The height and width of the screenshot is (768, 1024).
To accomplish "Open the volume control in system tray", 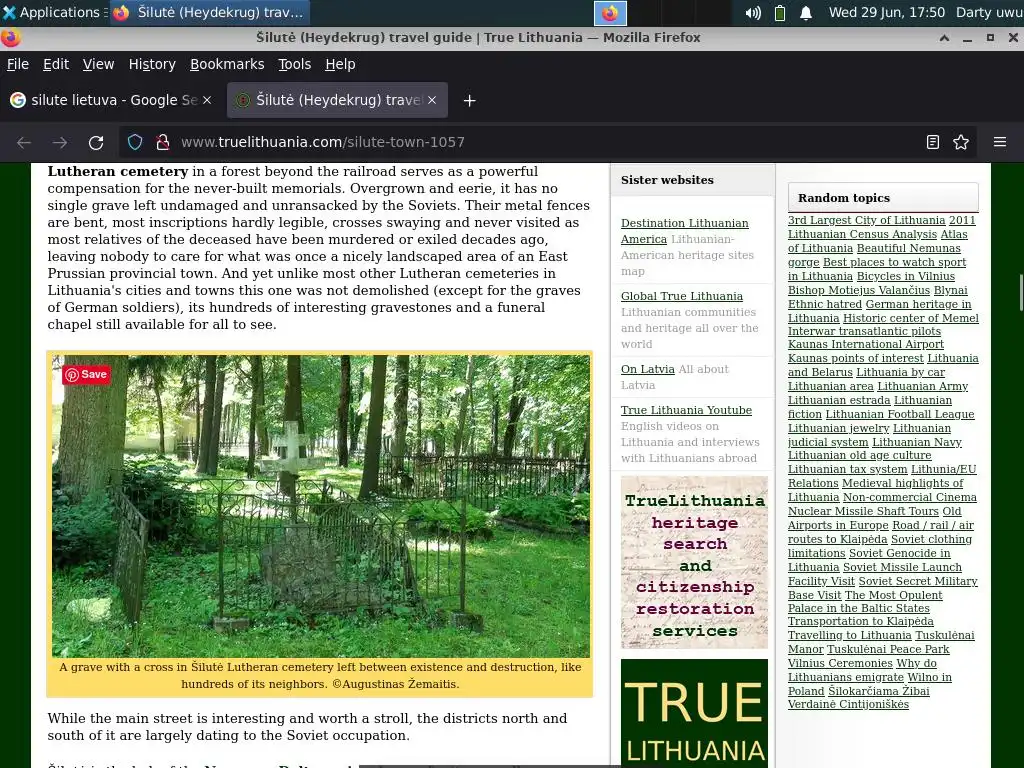I will point(753,13).
